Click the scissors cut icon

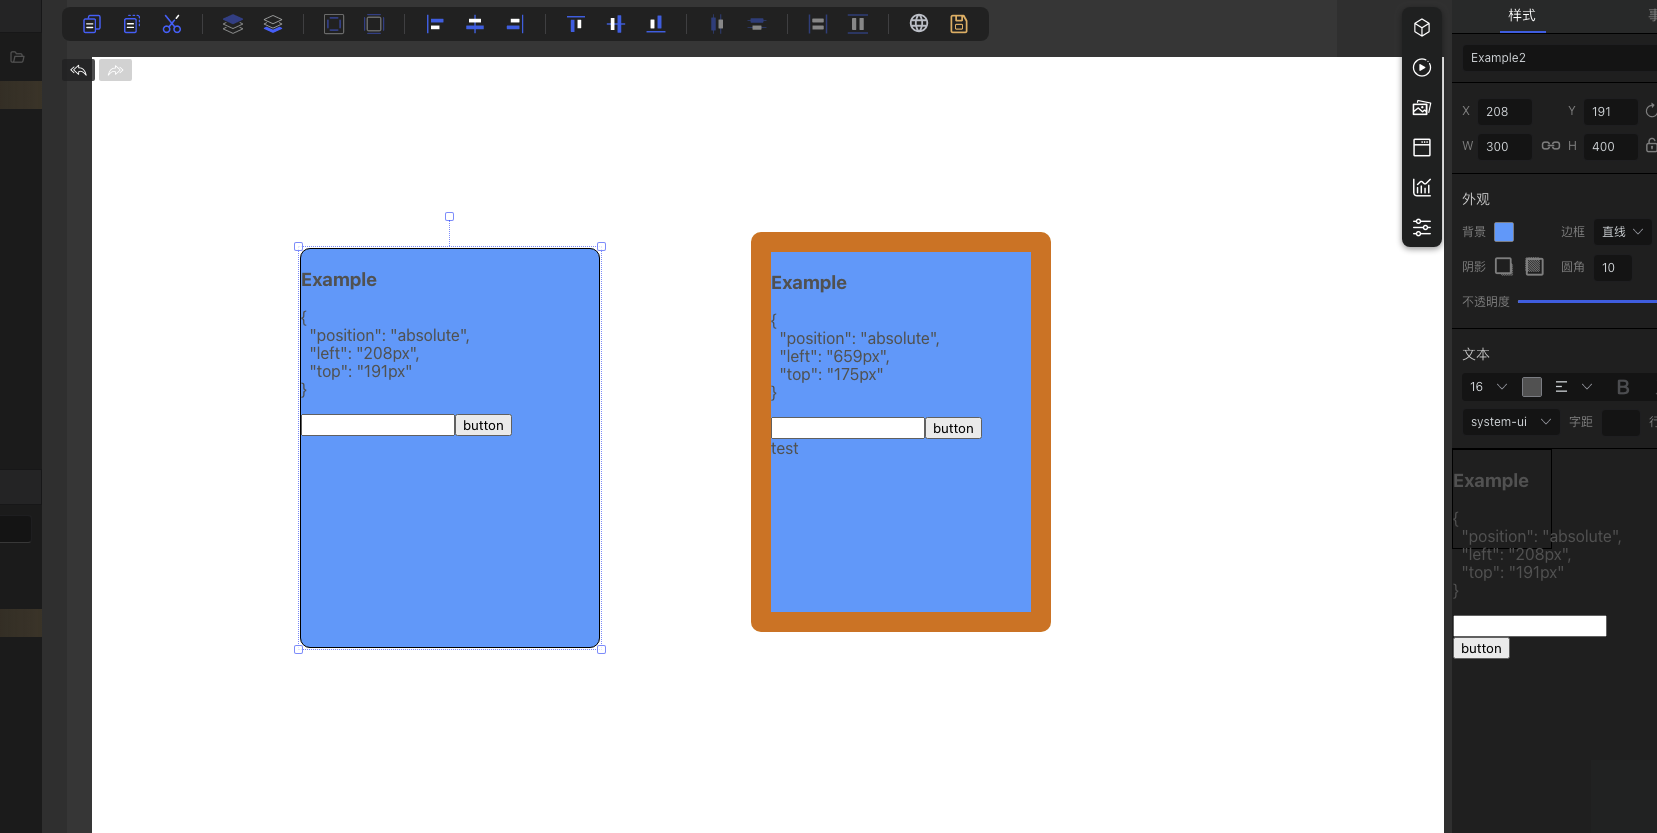point(172,24)
